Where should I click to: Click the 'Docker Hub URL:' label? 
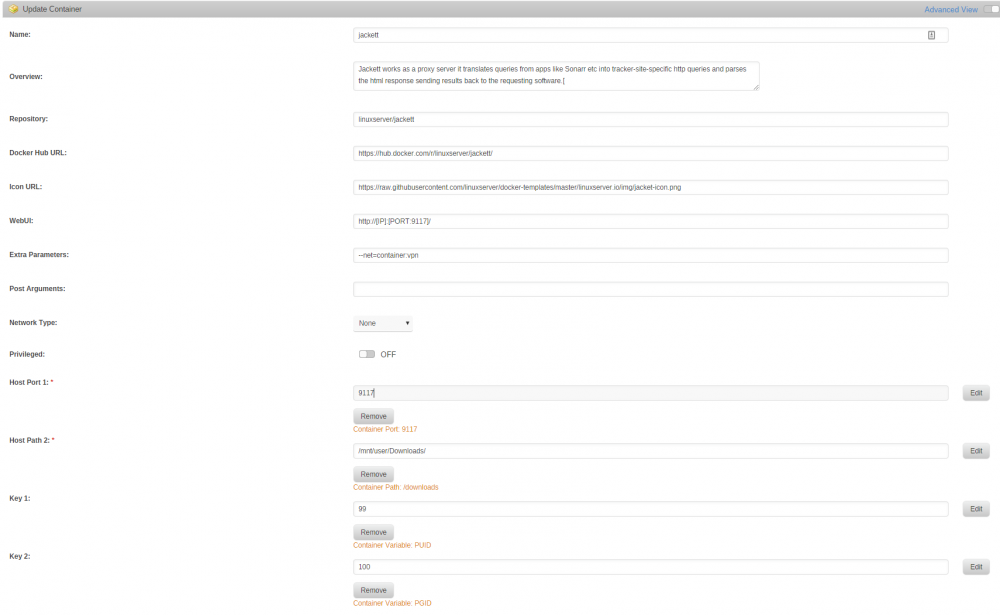click(38, 152)
